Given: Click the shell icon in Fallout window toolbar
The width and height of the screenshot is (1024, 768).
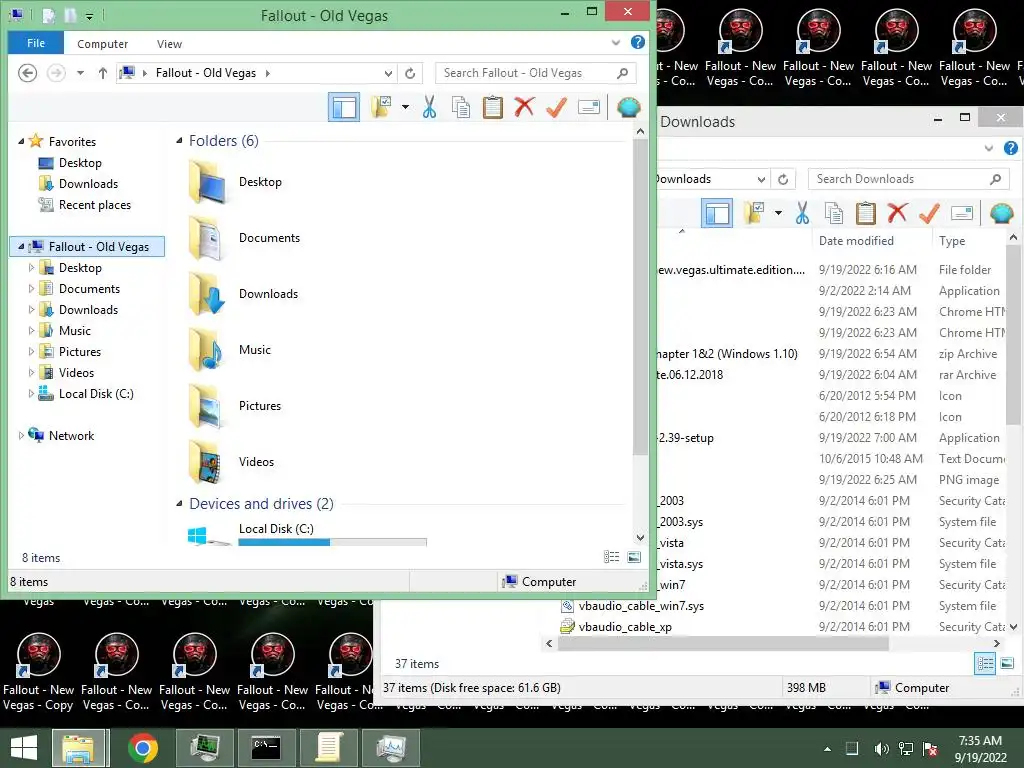Looking at the screenshot, I should tap(629, 107).
